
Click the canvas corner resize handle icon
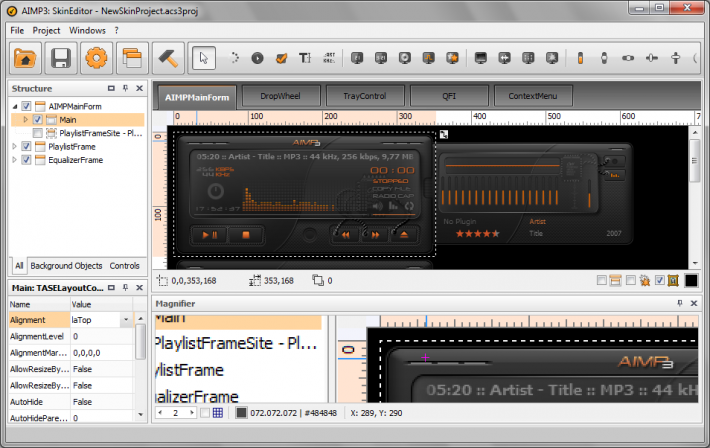(x=444, y=135)
